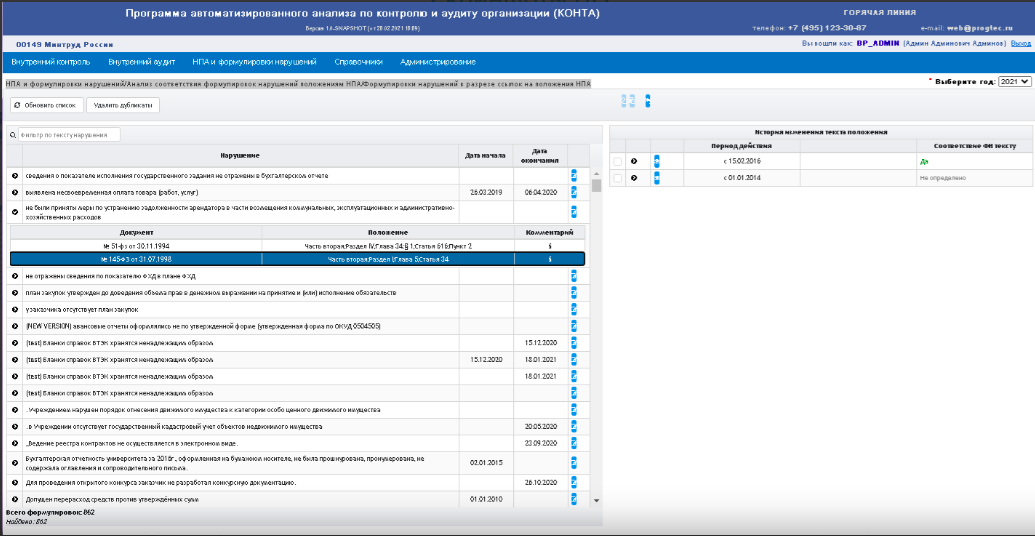The width and height of the screenshot is (1035, 536).
Task: Click blue icon in history row 'с 15.02.2016'
Action: 657,161
